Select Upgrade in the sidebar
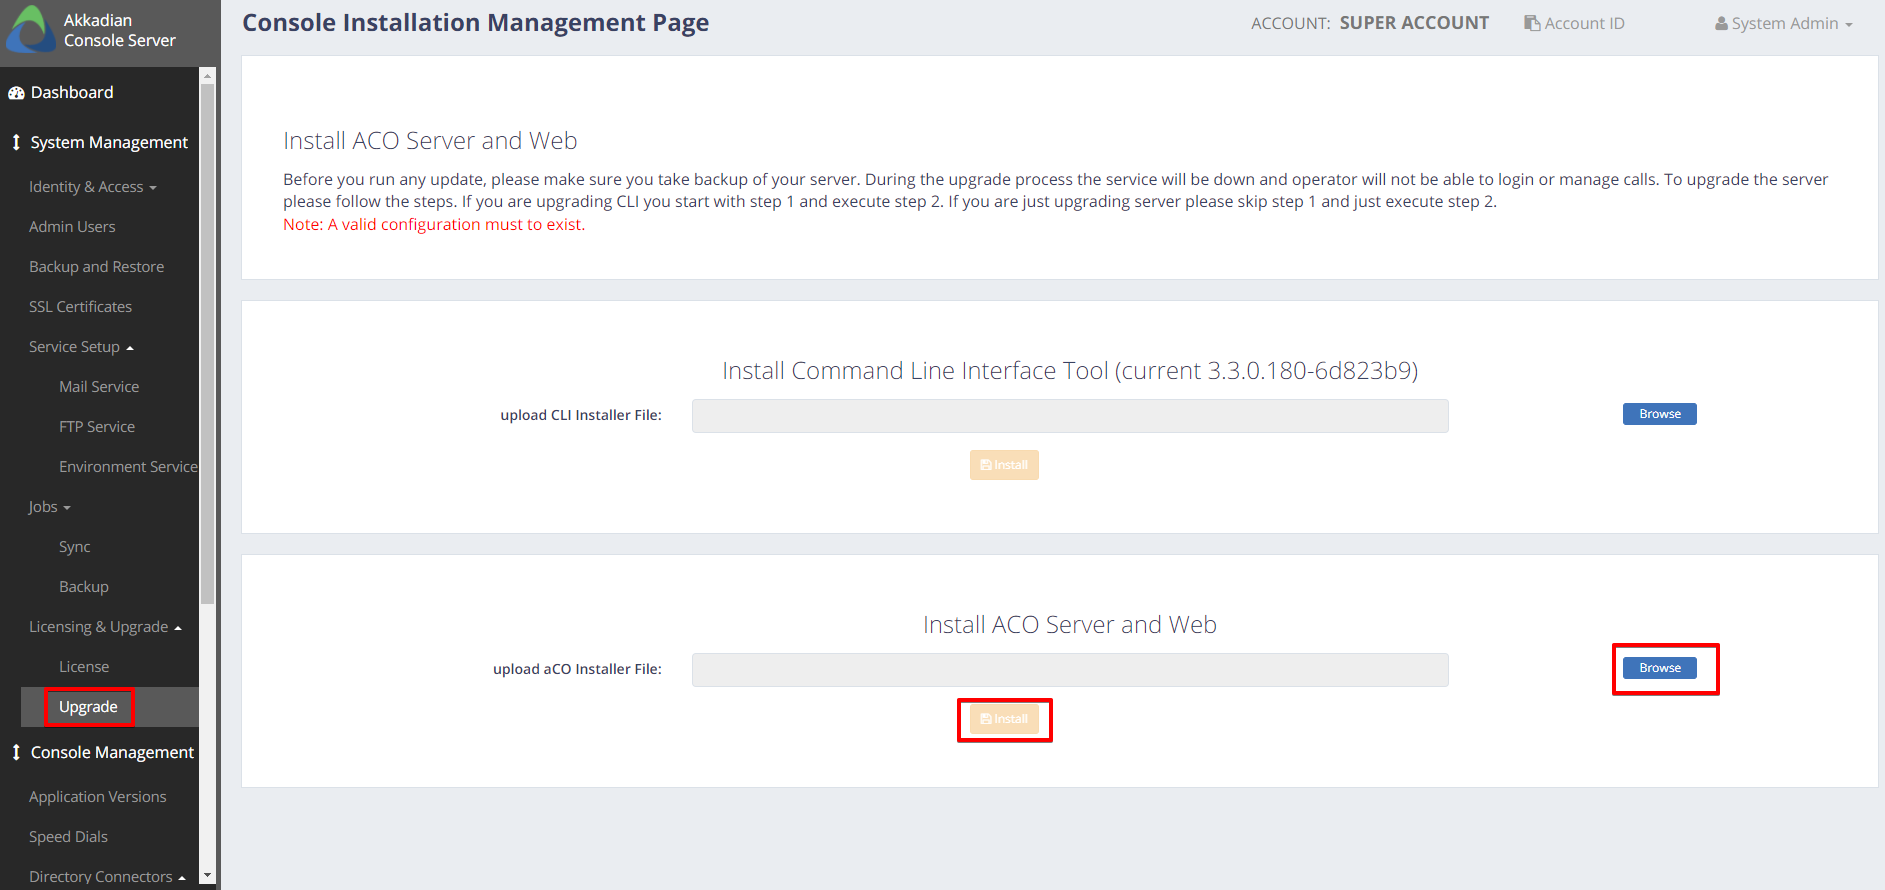The height and width of the screenshot is (890, 1885). pos(88,707)
